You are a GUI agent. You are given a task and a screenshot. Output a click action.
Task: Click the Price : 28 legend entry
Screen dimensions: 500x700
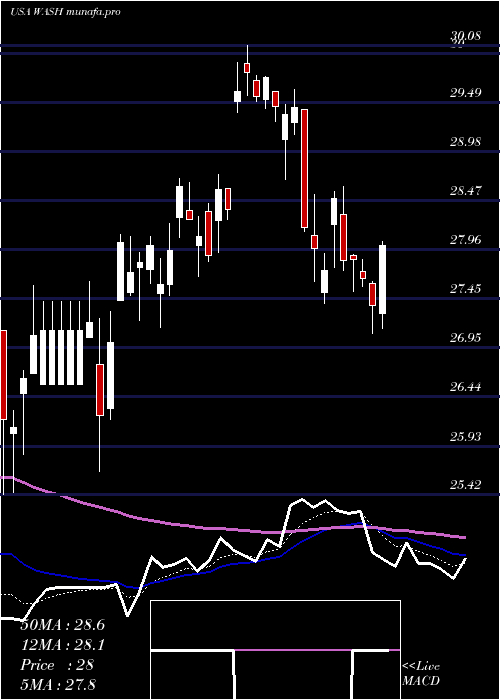point(57,665)
